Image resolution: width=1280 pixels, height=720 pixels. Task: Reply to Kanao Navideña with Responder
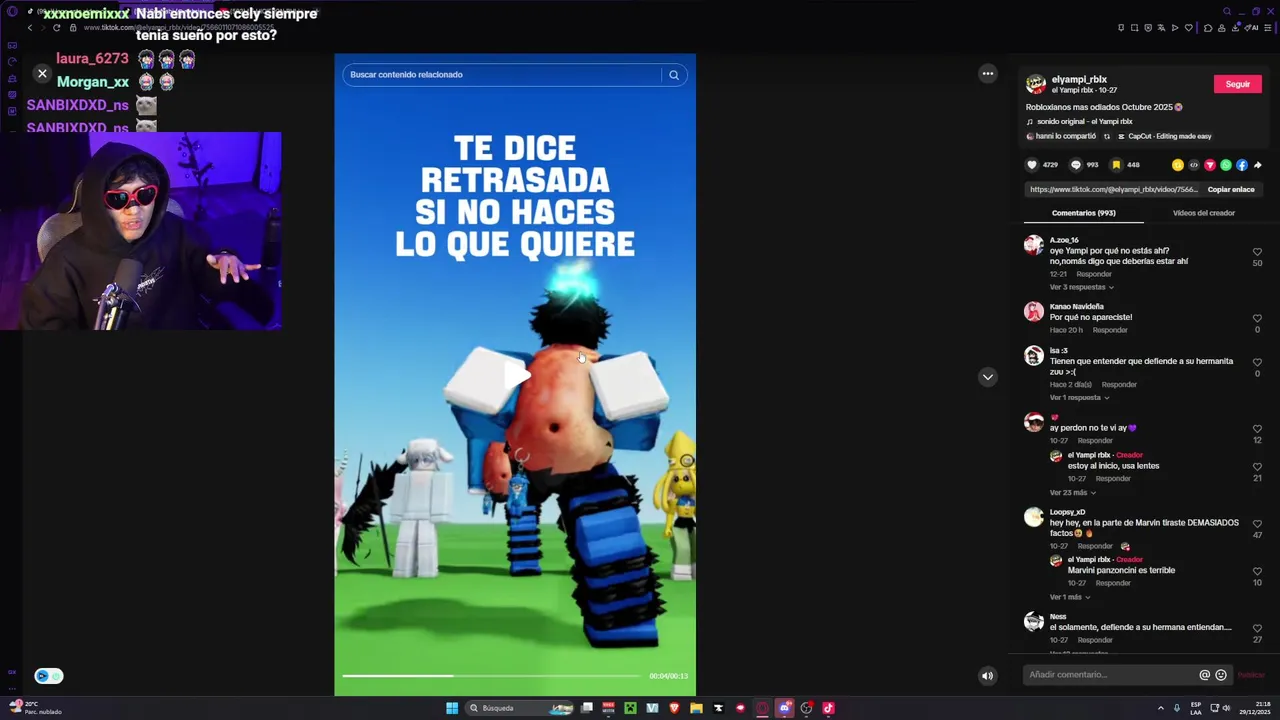click(x=1110, y=330)
